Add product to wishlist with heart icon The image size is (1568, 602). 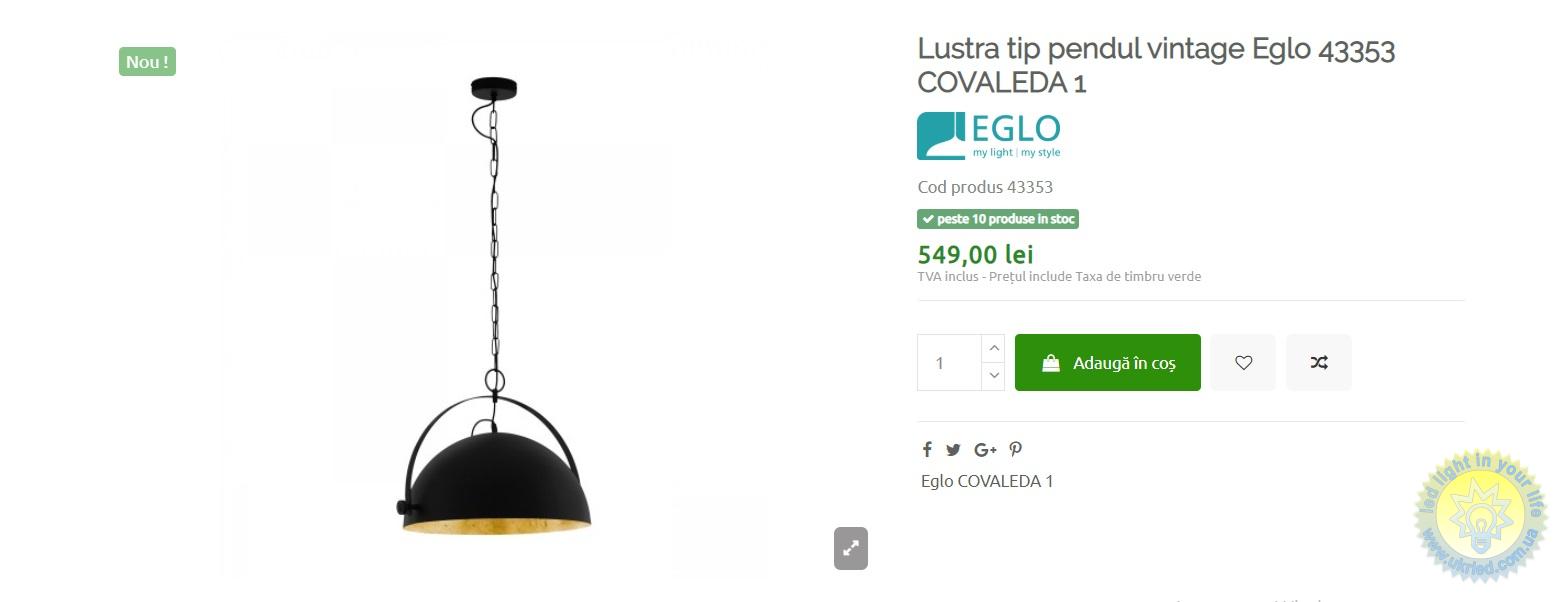click(x=1243, y=363)
